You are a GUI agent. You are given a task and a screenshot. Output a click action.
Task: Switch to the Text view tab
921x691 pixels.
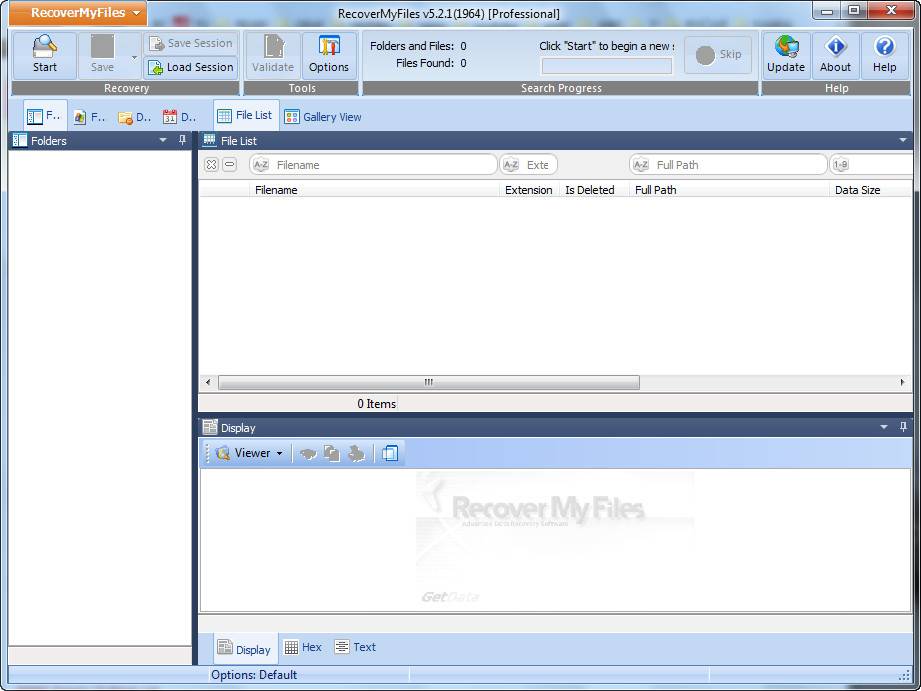click(355, 647)
